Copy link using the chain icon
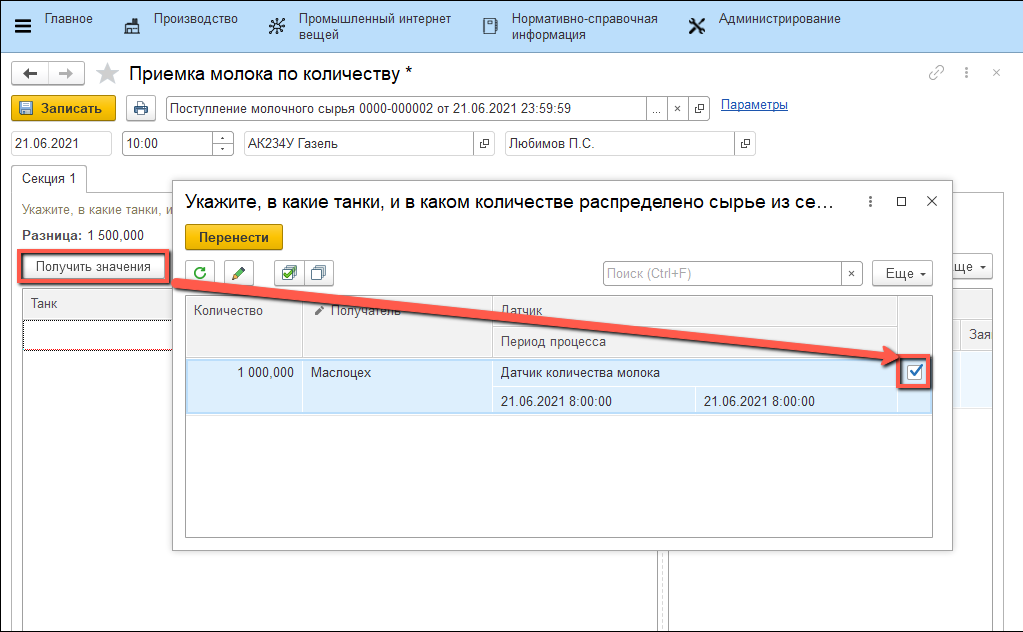The image size is (1023, 632). (936, 73)
